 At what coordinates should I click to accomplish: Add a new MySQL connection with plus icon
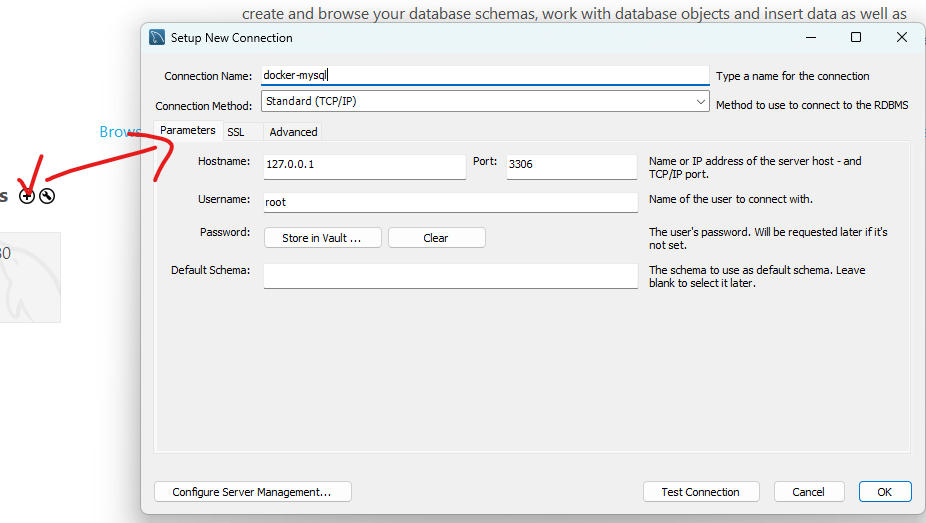(27, 196)
